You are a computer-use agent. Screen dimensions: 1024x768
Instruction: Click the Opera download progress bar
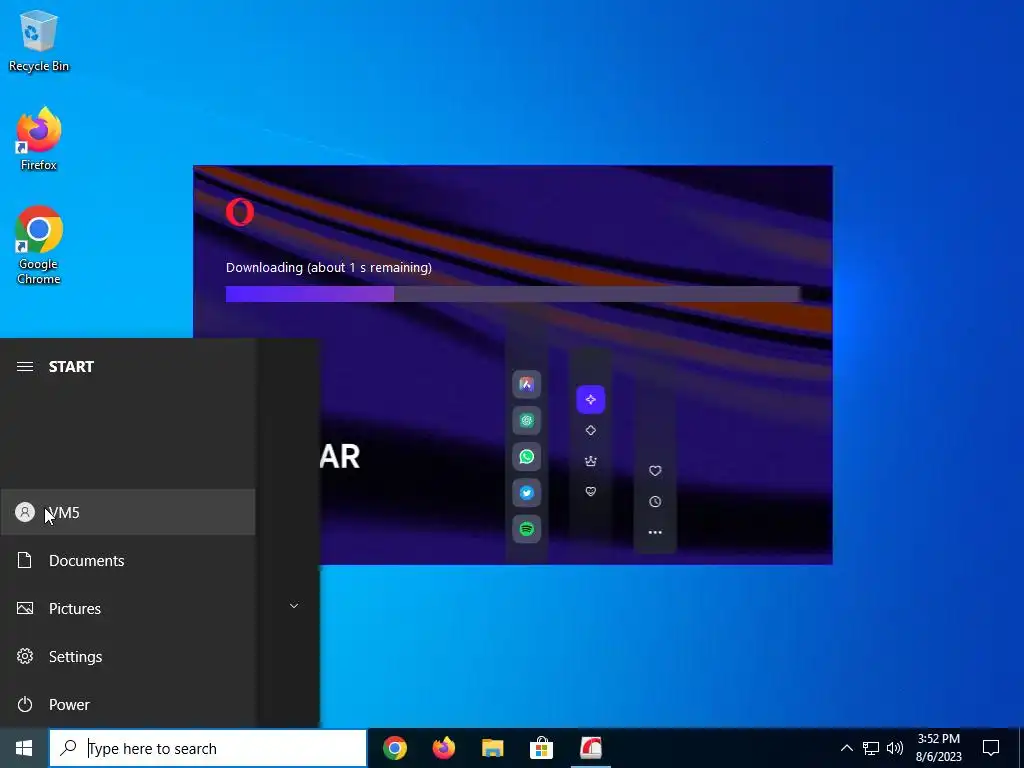point(513,294)
